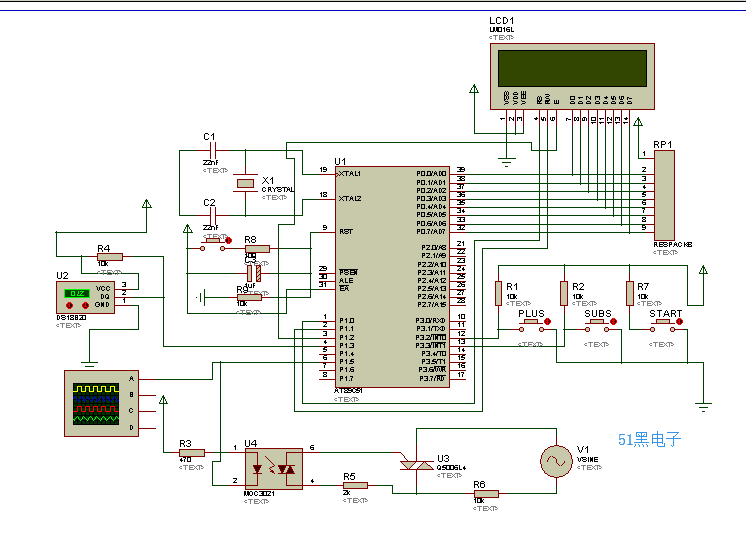The image size is (746, 536).
Task: Select the V1 VSINE source
Action: click(556, 461)
